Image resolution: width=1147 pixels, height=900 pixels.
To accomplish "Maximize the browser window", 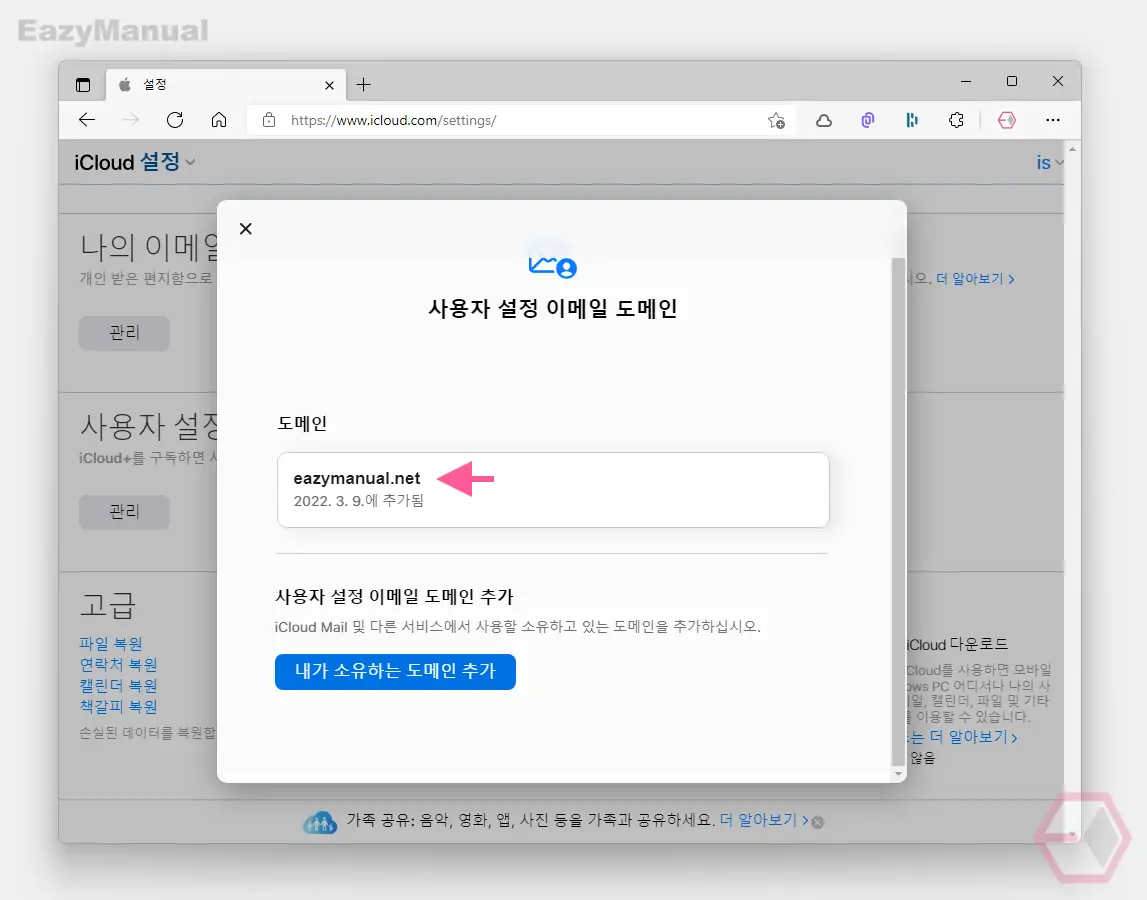I will (1012, 81).
